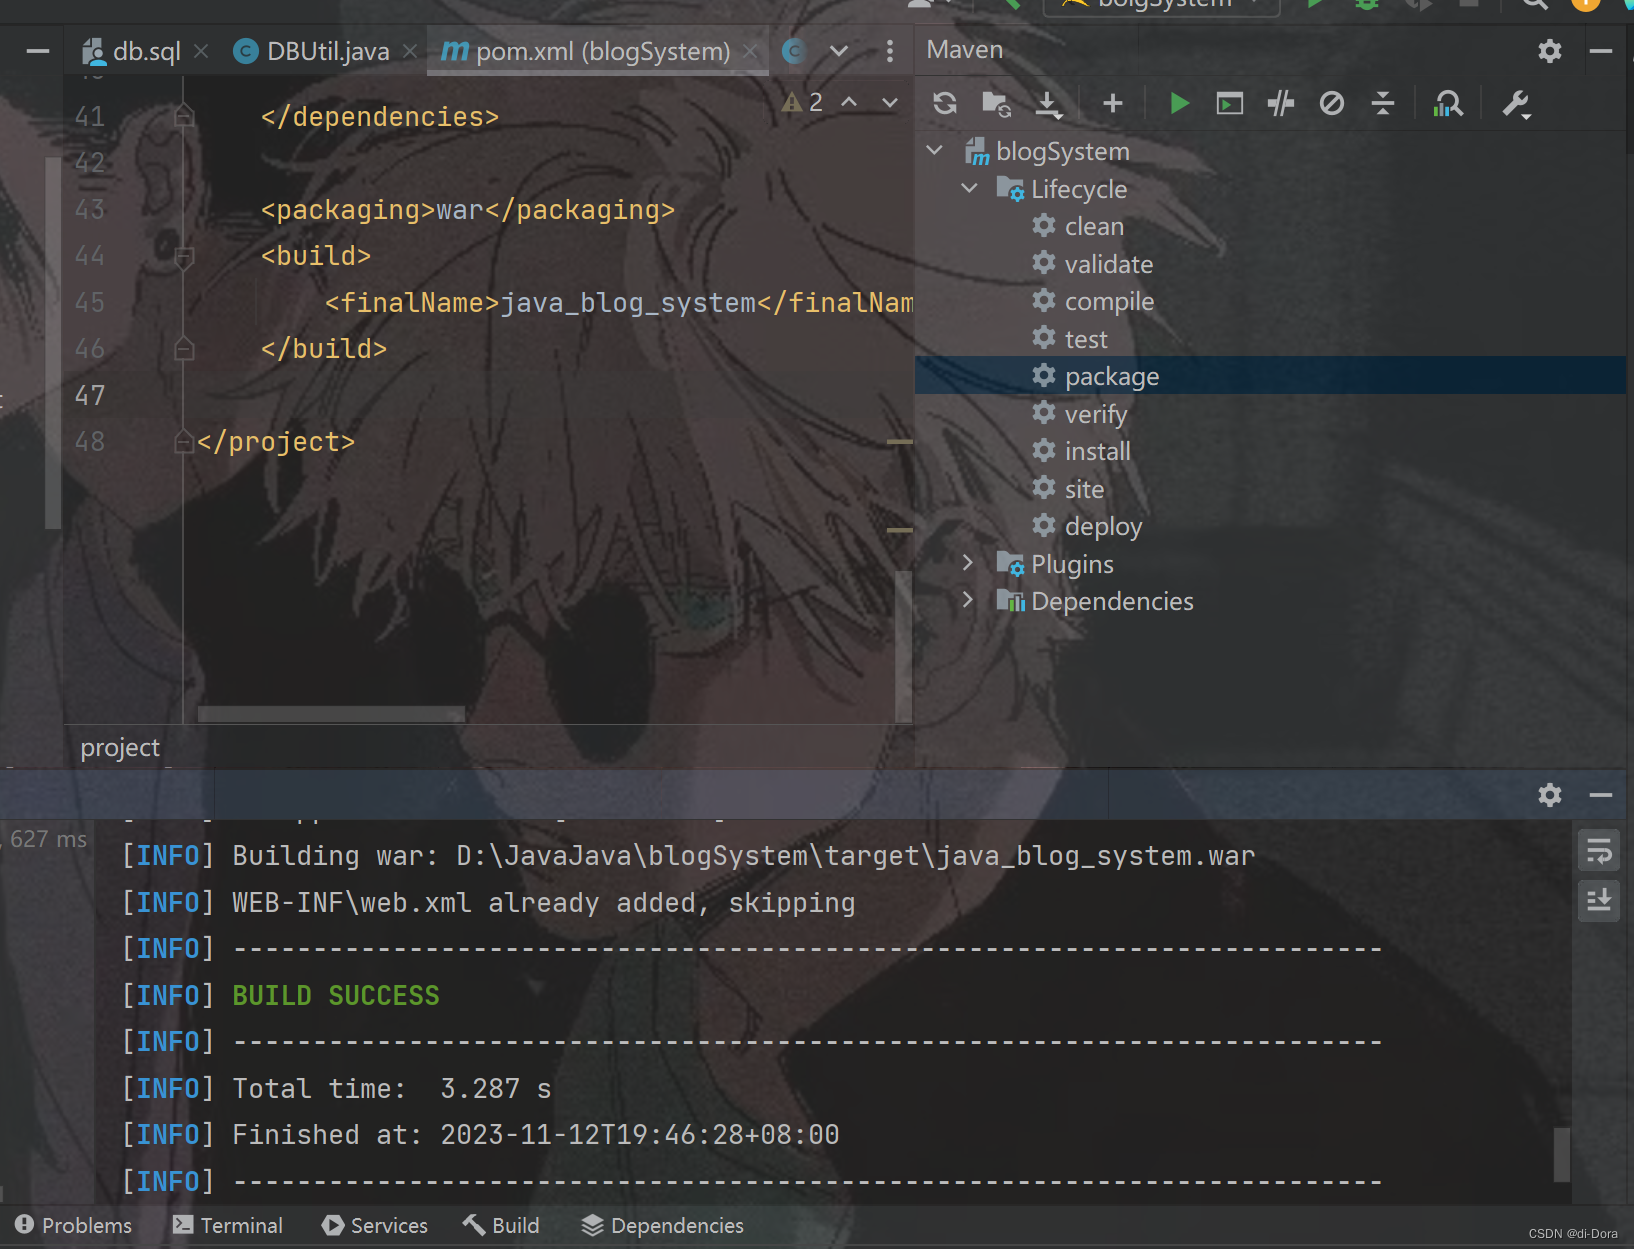Open the Terminal tool window
The height and width of the screenshot is (1249, 1634).
(x=228, y=1225)
